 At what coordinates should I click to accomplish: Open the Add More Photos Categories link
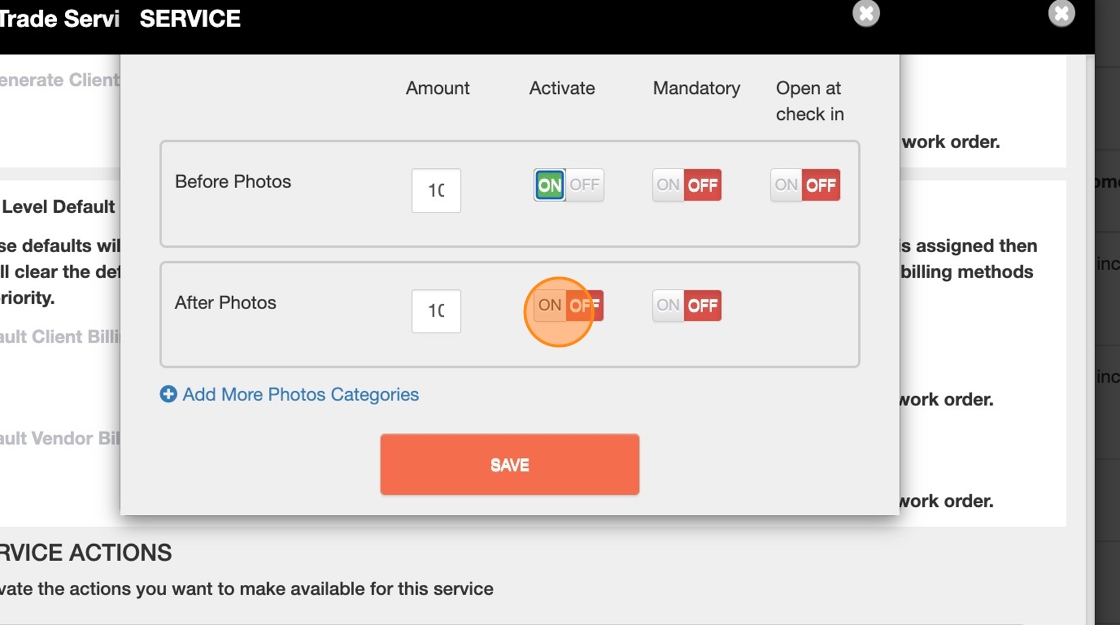pyautogui.click(x=300, y=395)
